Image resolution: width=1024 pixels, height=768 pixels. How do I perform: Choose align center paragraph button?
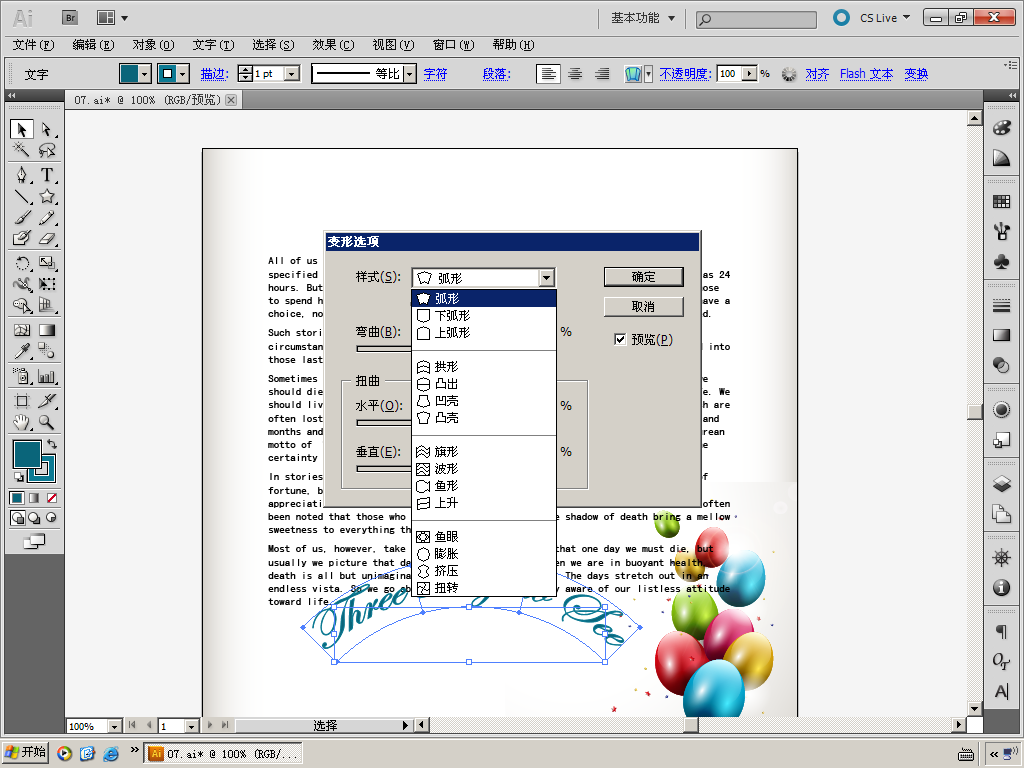coord(575,74)
